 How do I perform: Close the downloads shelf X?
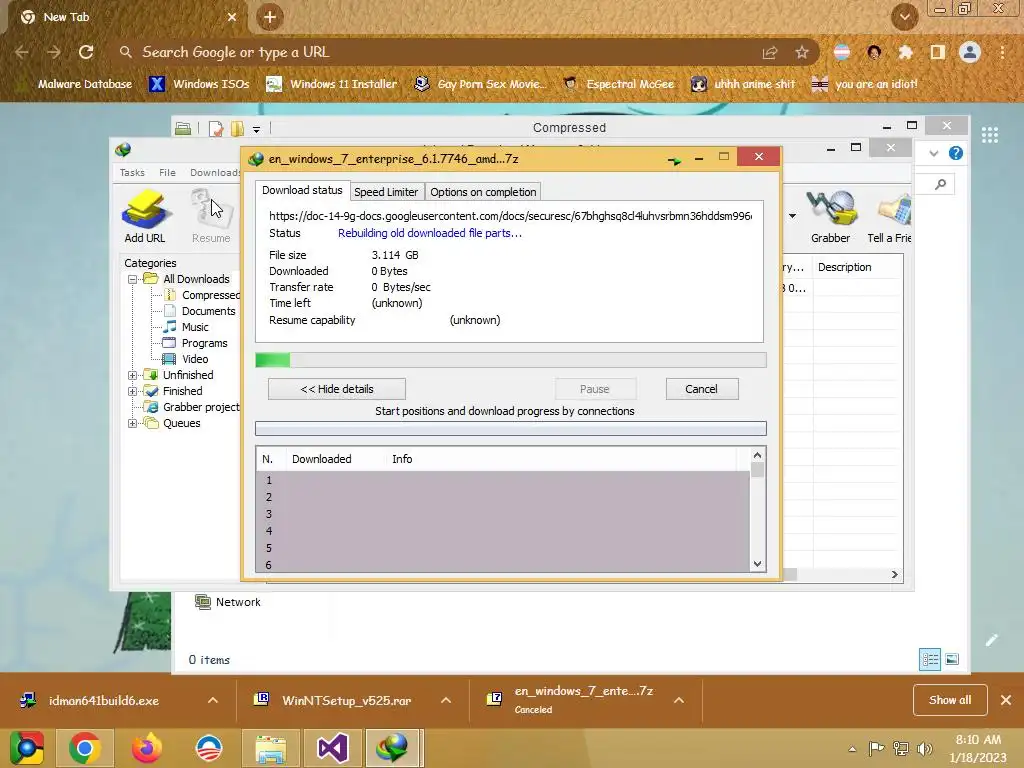1006,700
